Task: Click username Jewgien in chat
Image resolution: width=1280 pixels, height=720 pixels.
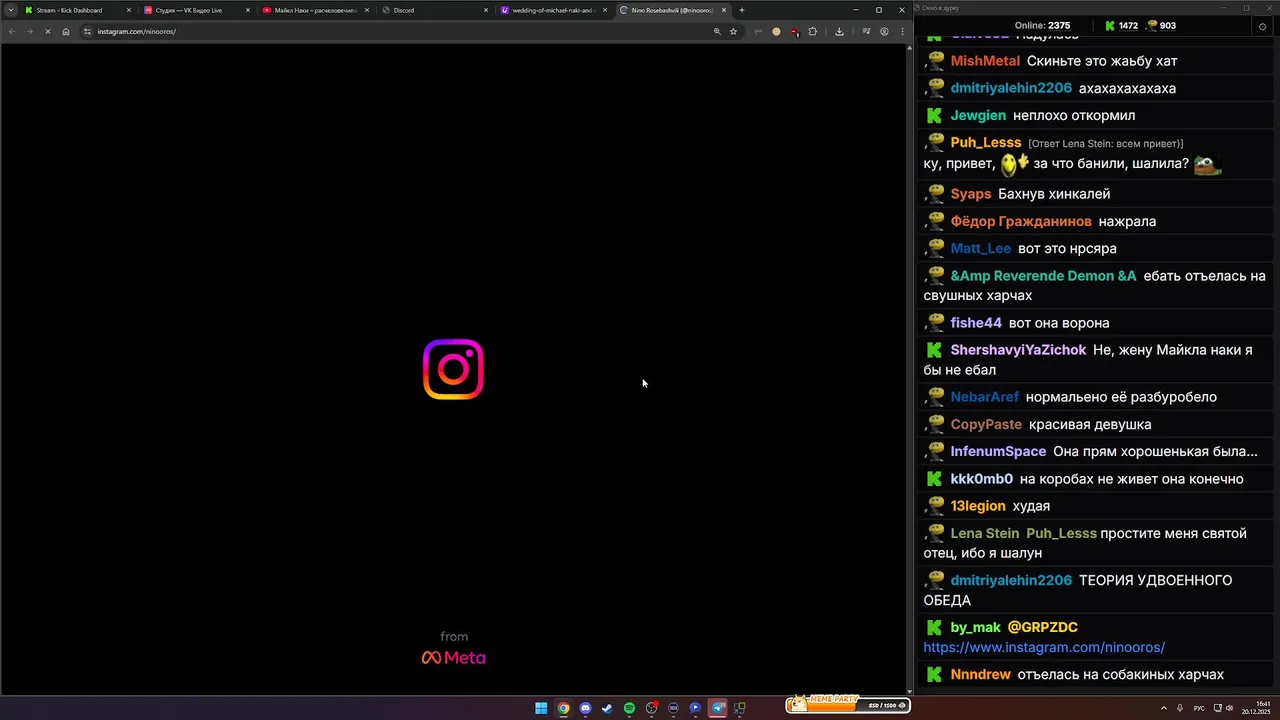Action: [x=978, y=116]
